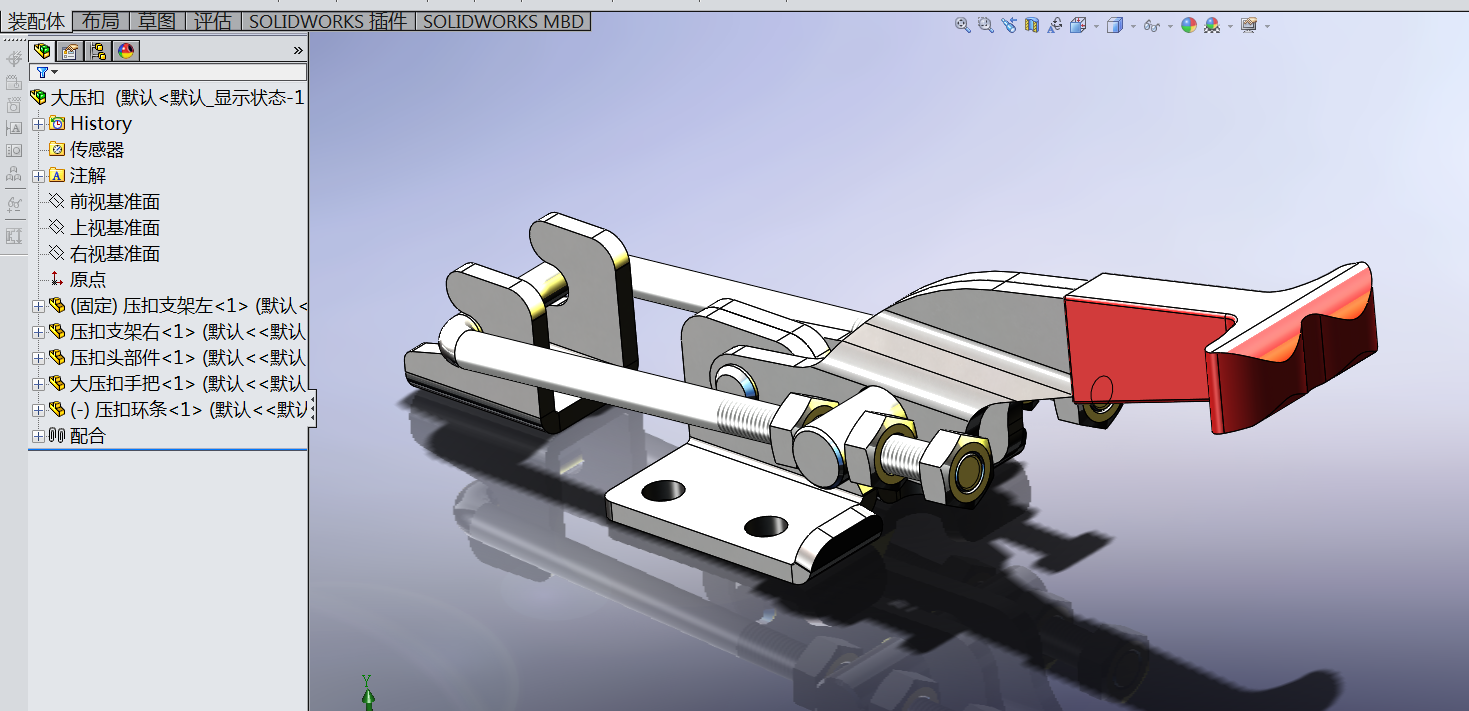Image resolution: width=1469 pixels, height=711 pixels.
Task: Select the 传感器 item
Action: pyautogui.click(x=97, y=150)
